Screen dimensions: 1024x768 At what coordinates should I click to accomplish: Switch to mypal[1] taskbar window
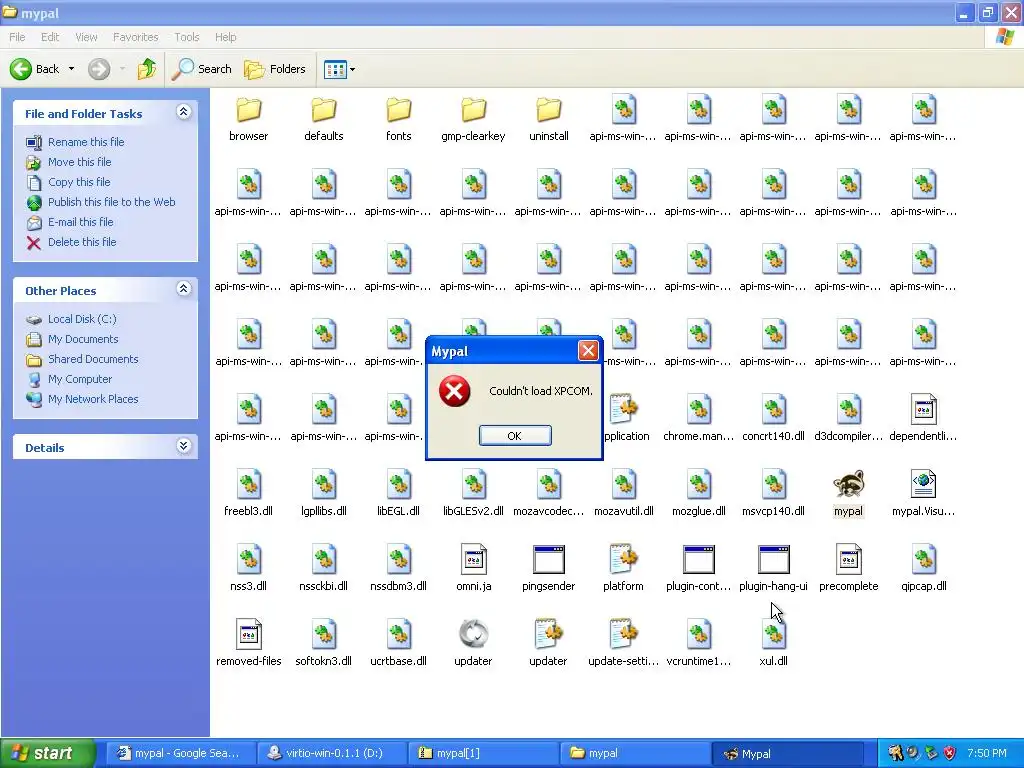(x=483, y=753)
